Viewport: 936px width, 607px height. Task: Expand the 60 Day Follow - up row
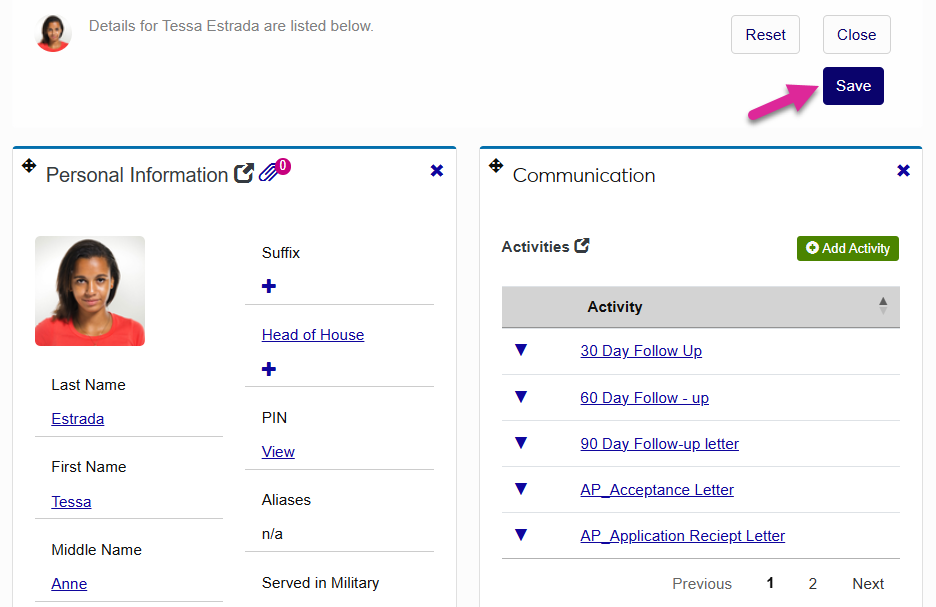click(x=520, y=397)
